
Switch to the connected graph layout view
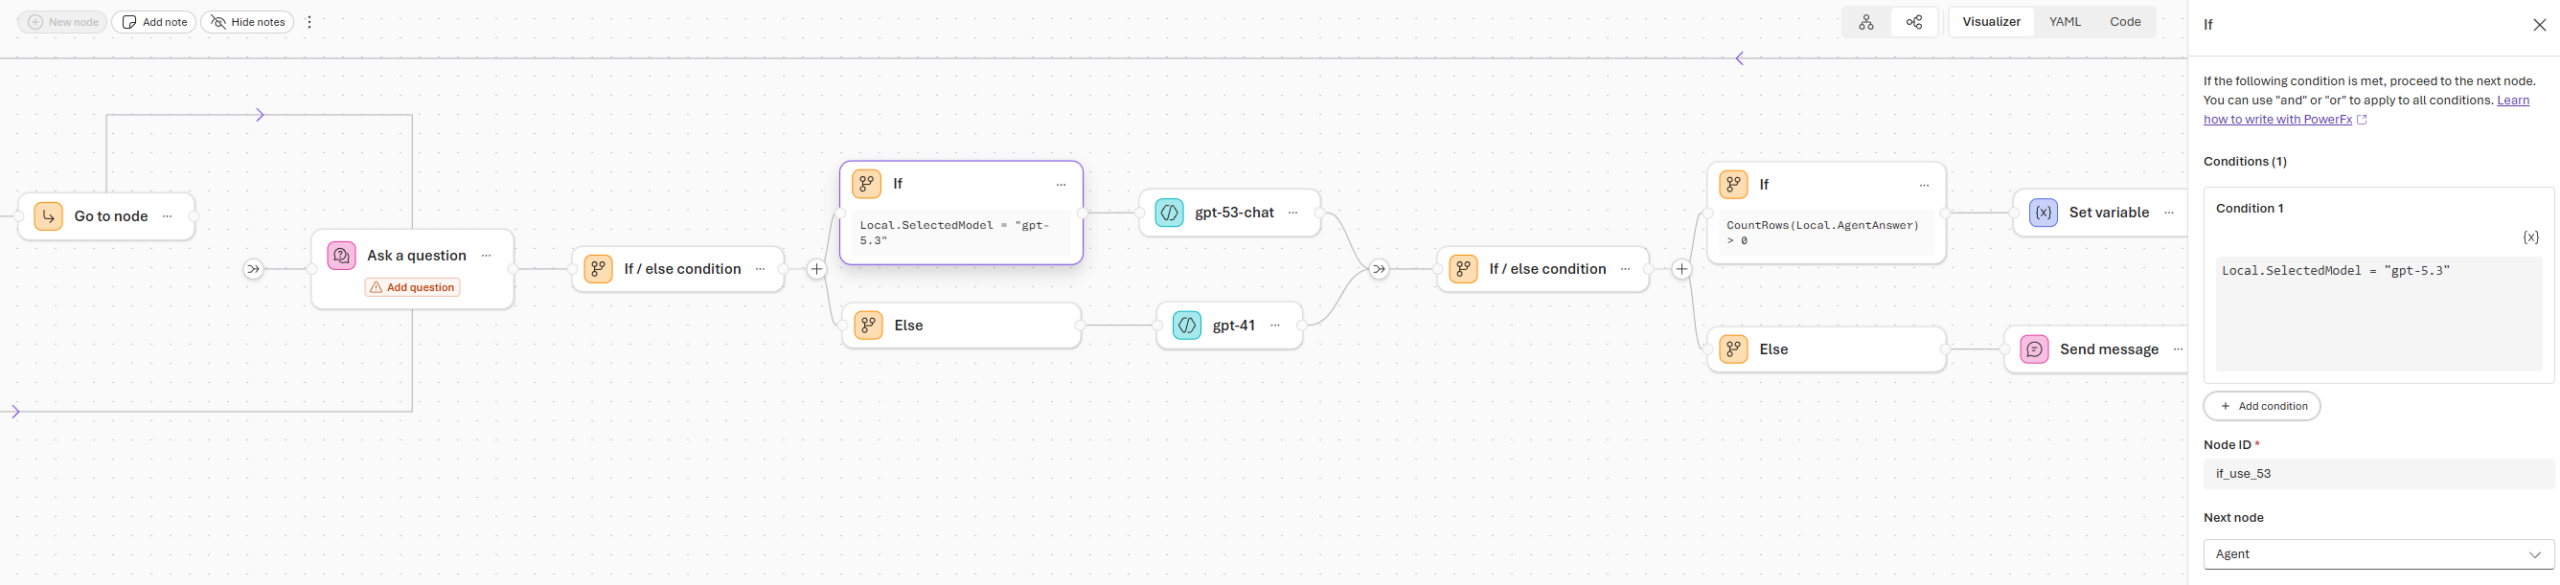(1914, 22)
